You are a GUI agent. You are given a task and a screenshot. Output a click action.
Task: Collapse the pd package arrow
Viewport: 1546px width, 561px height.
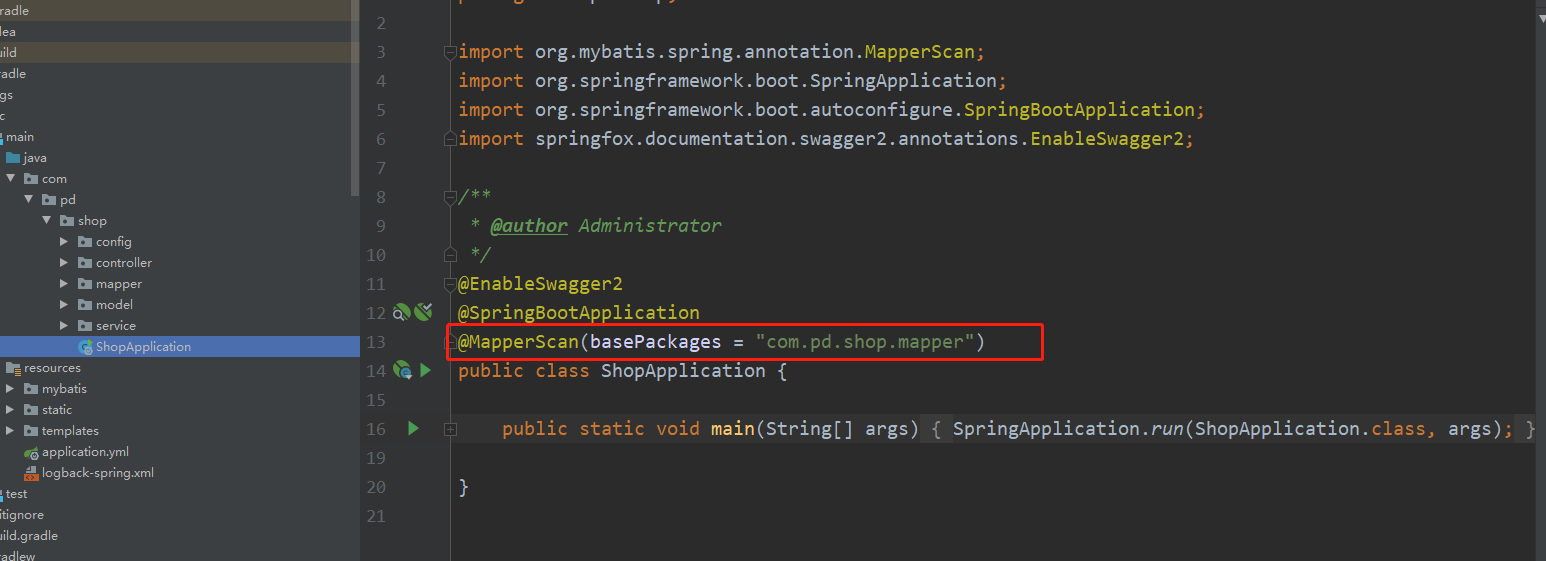click(x=29, y=200)
